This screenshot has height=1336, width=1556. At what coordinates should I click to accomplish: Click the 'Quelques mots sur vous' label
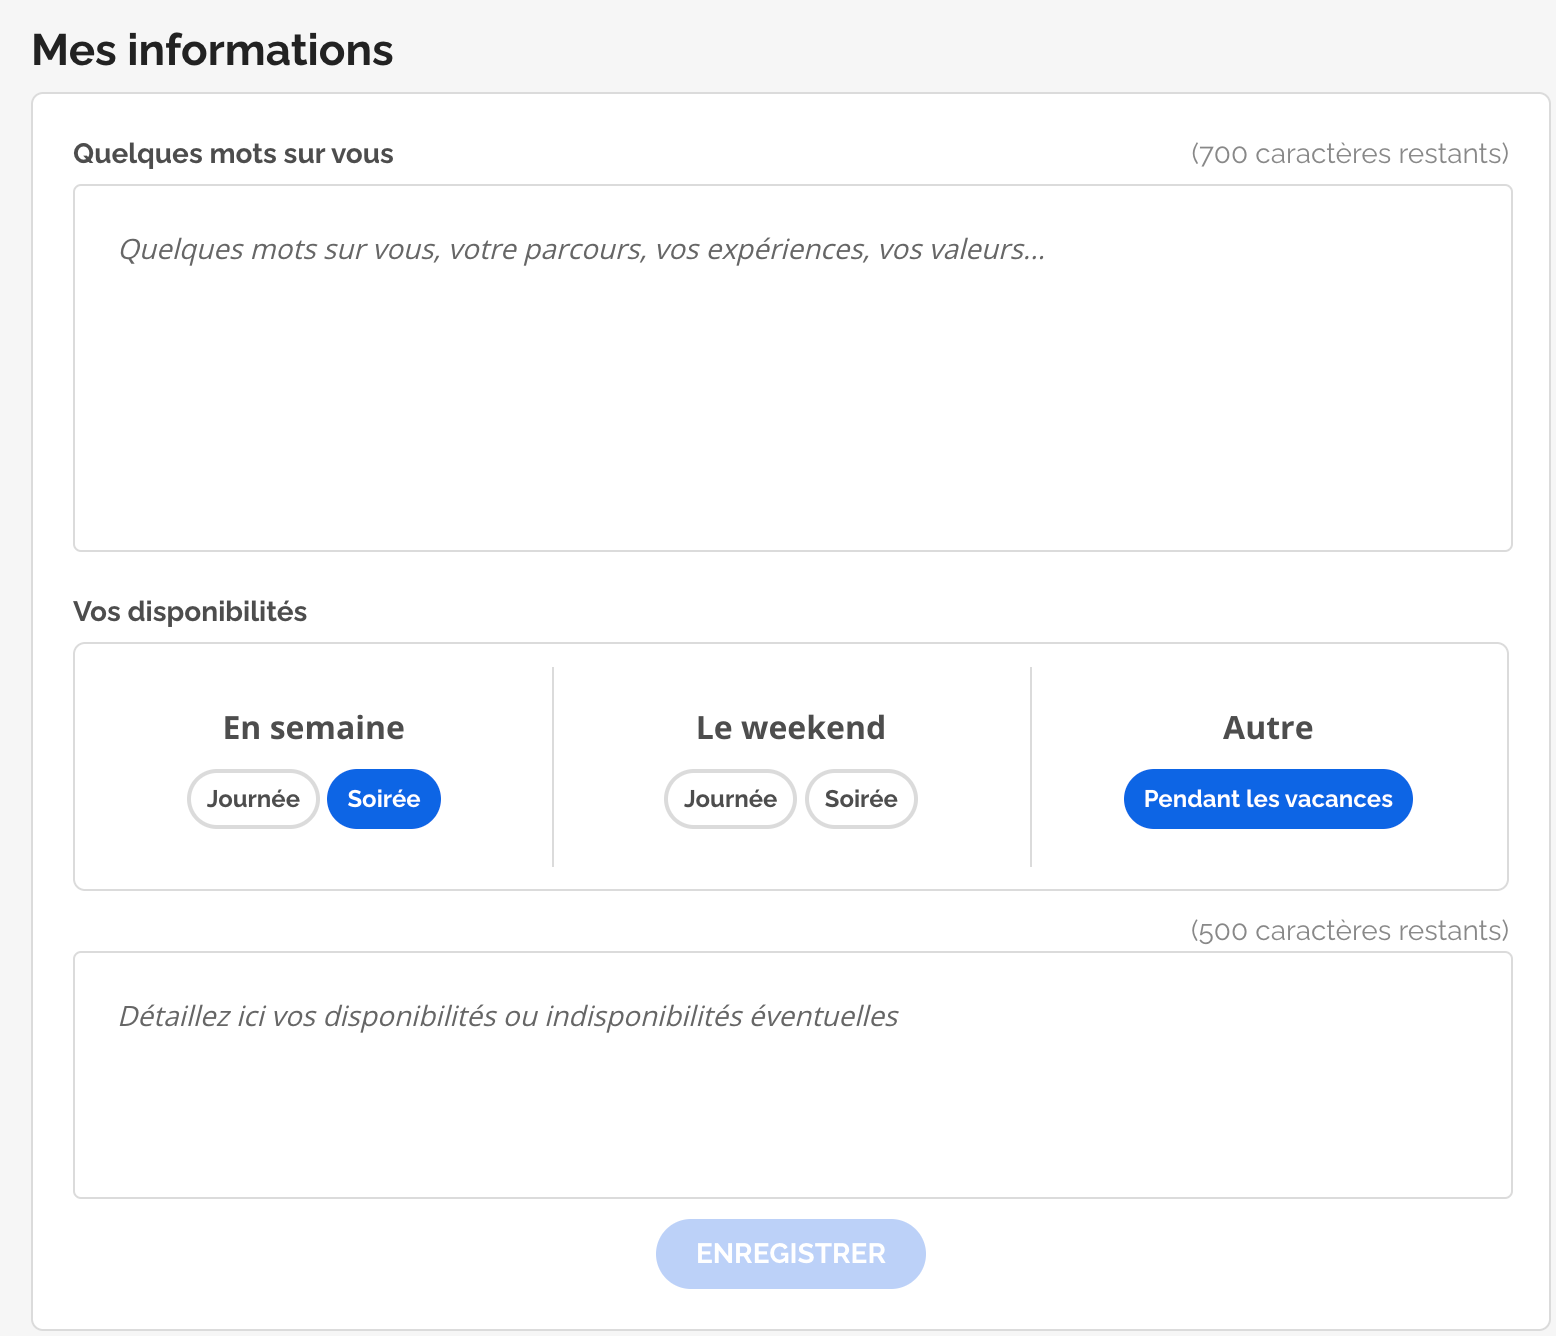click(x=233, y=154)
